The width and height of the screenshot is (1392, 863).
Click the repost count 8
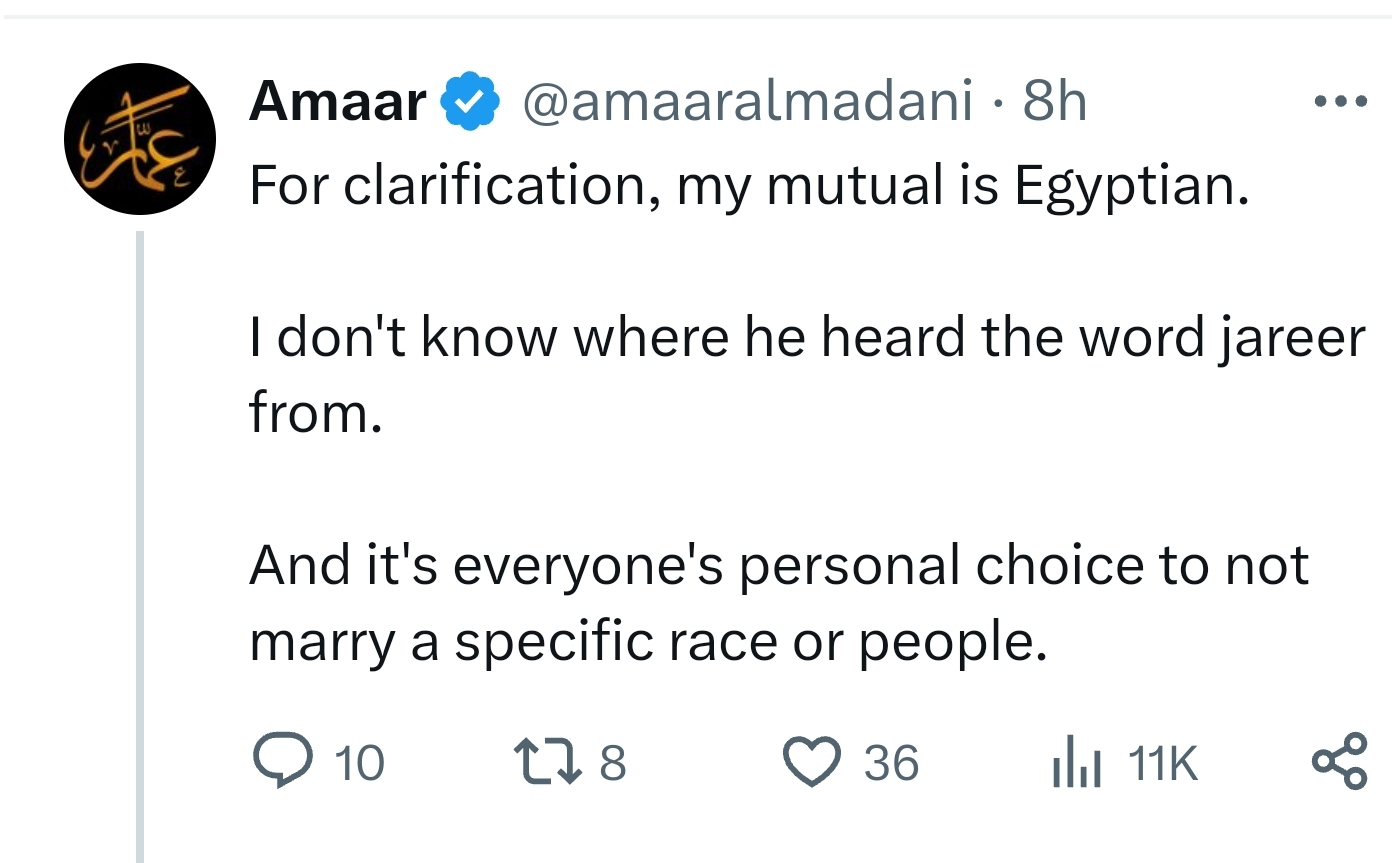tap(613, 764)
